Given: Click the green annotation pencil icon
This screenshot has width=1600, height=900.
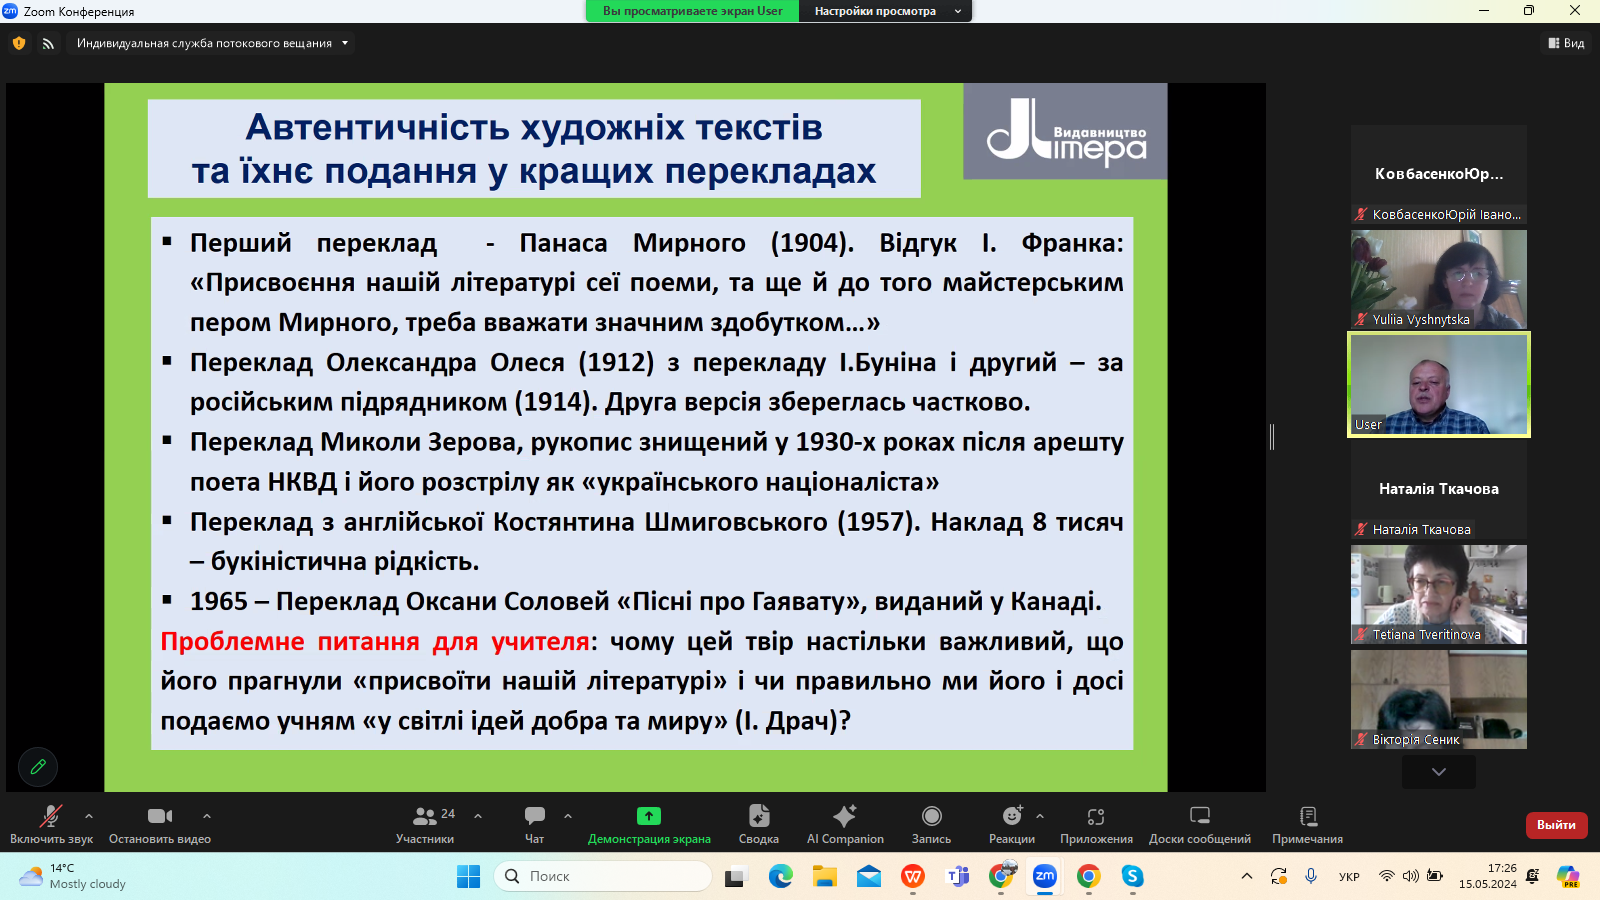Looking at the screenshot, I should point(38,767).
